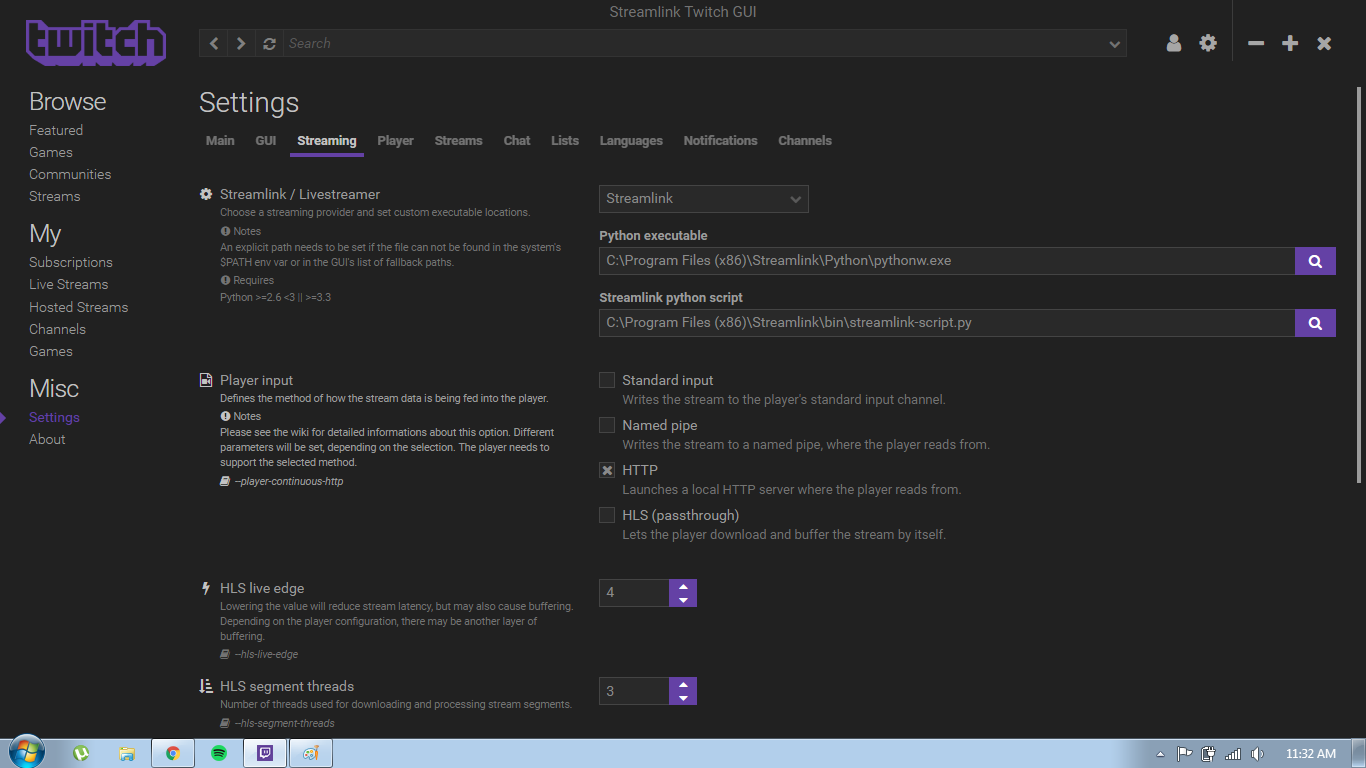
Task: Open the file browser for Python executable
Action: (1315, 261)
